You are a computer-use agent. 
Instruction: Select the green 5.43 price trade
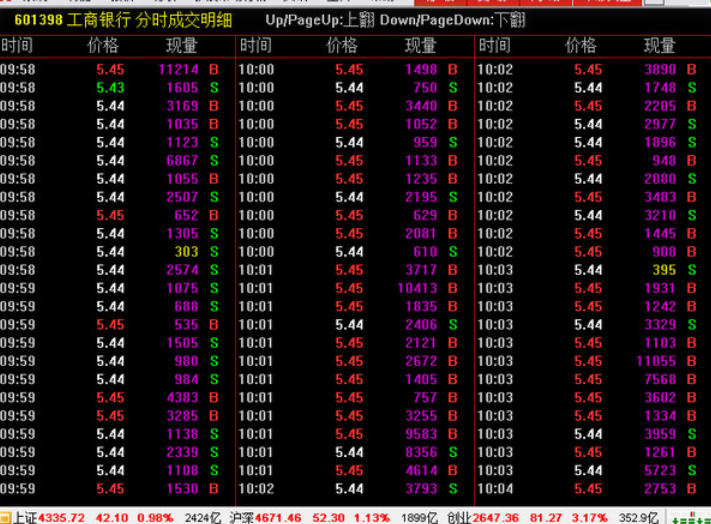point(110,88)
